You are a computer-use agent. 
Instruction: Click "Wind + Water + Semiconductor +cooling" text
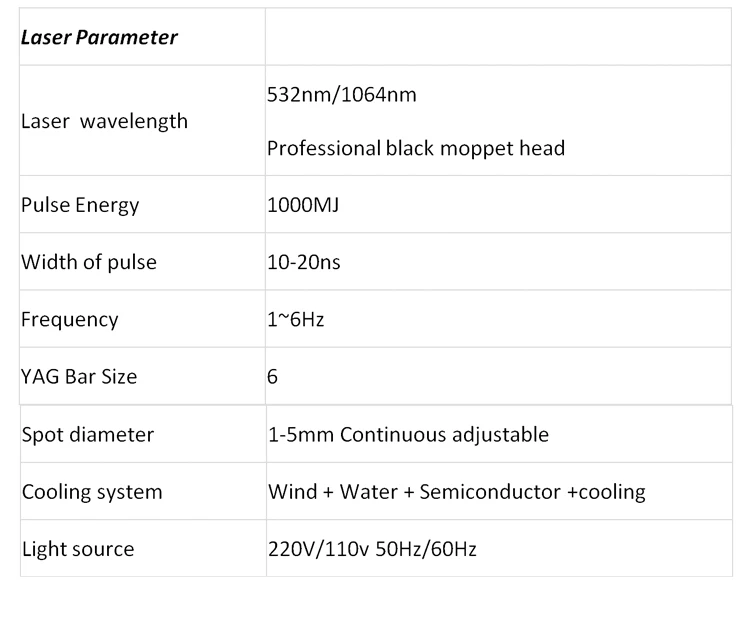[x=456, y=492]
